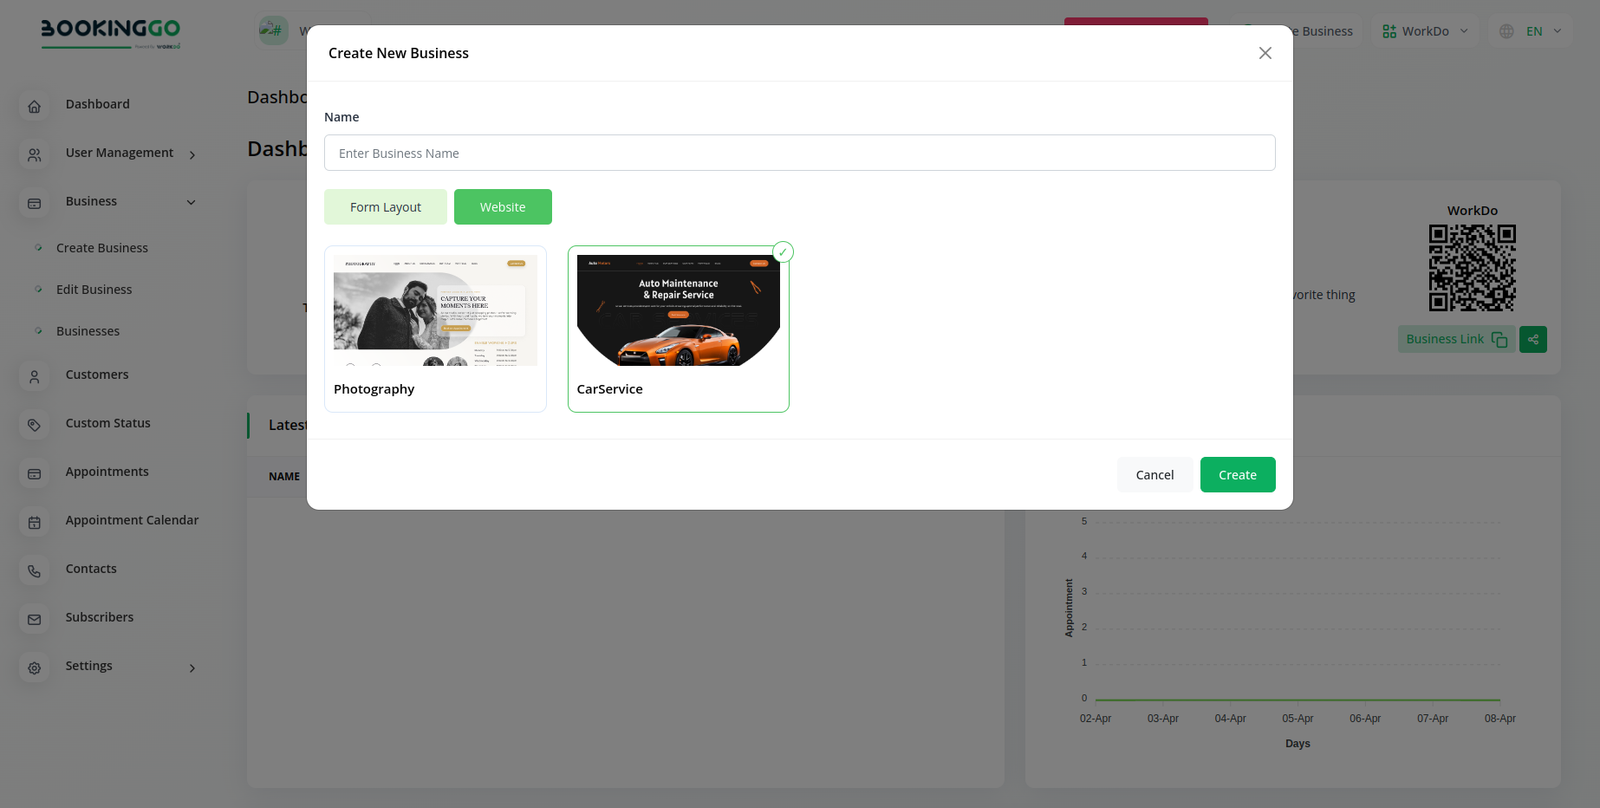Switch to the Website tab
1600x808 pixels.
(x=502, y=207)
